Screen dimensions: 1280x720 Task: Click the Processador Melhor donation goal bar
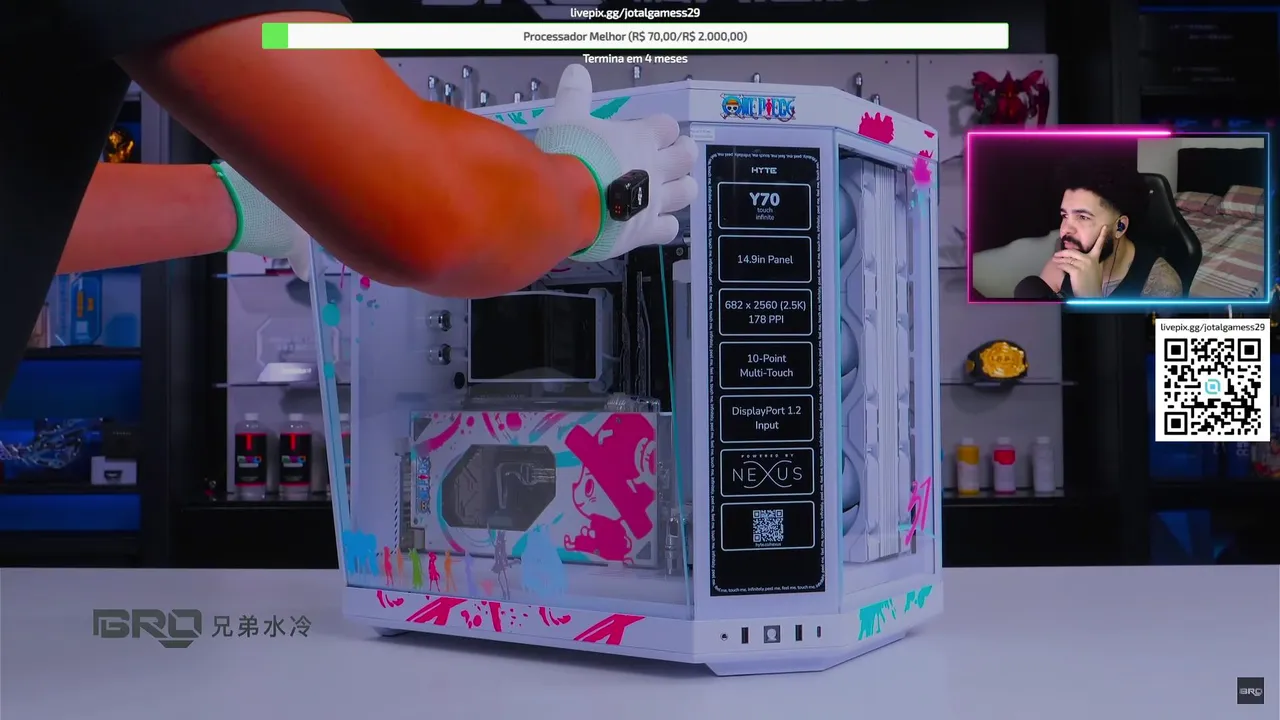[x=635, y=36]
